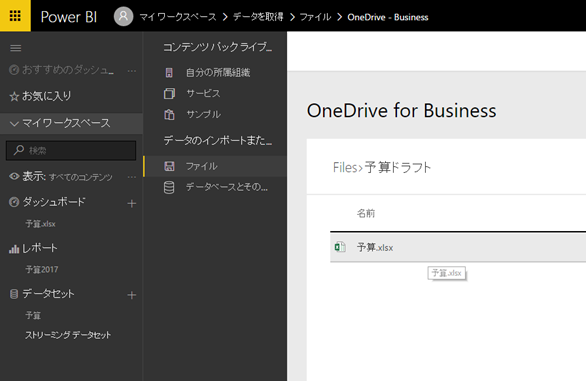
Task: Toggle the hamburger navigation menu
Action: tap(16, 48)
